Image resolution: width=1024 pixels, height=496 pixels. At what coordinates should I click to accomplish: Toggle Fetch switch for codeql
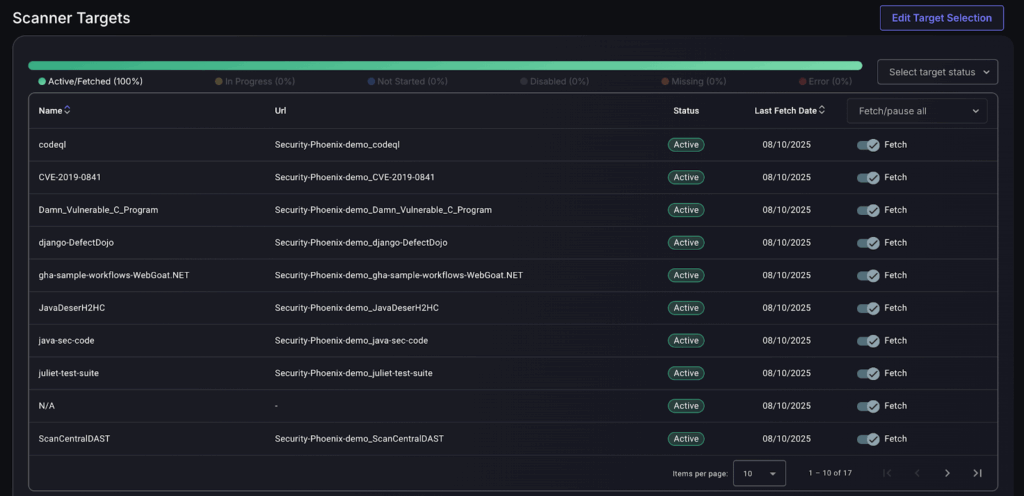tap(868, 145)
